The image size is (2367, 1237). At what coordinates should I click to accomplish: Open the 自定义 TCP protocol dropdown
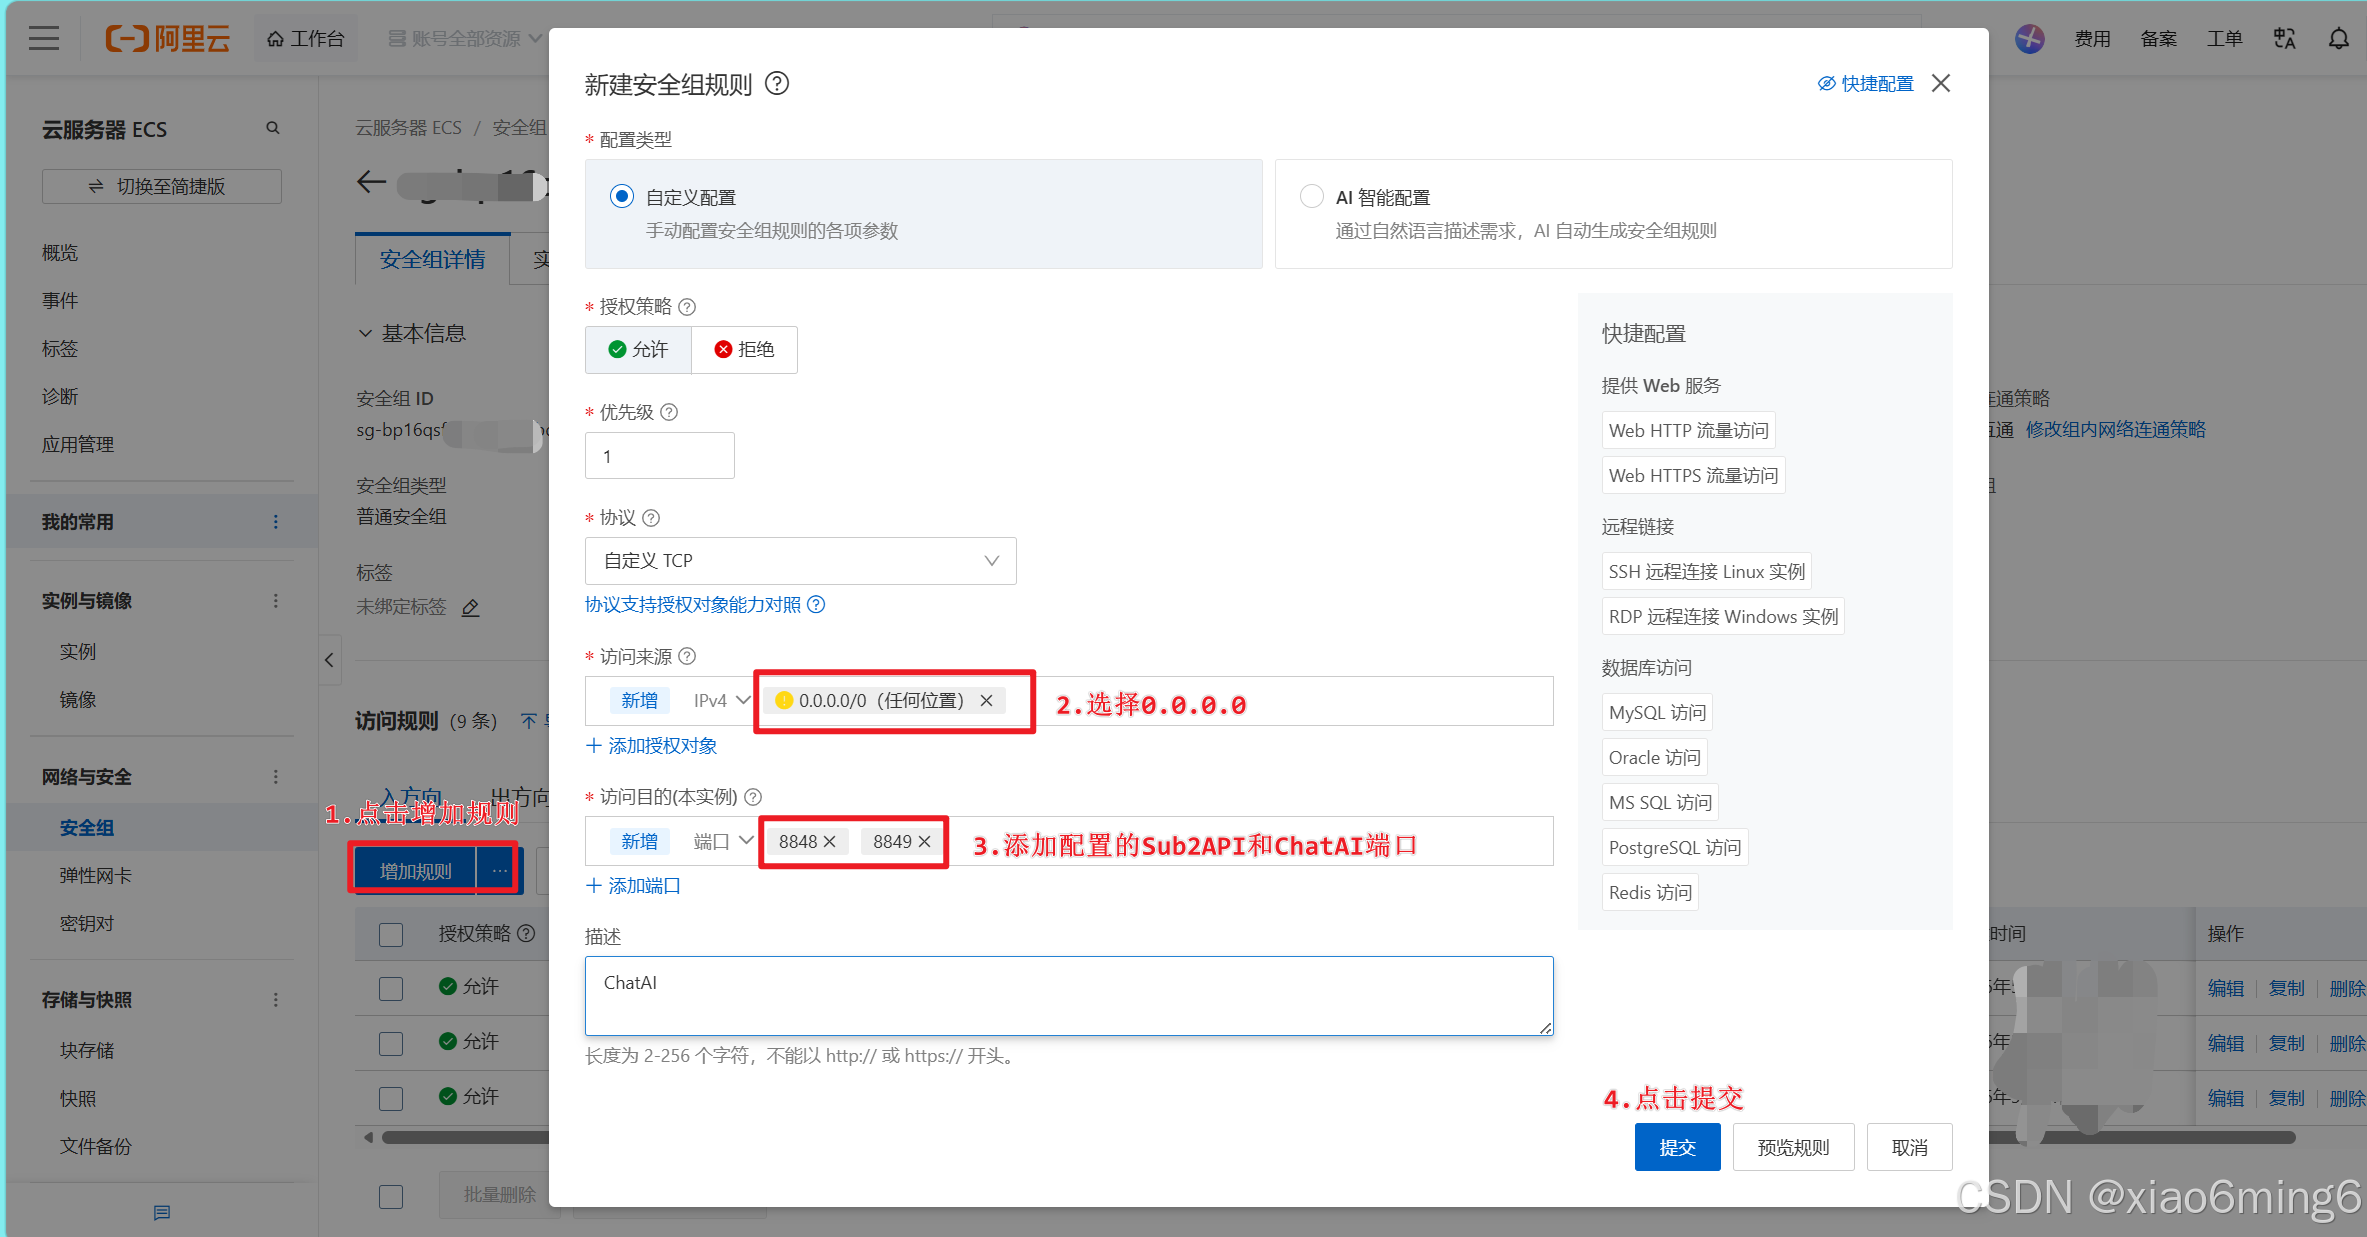pos(800,561)
